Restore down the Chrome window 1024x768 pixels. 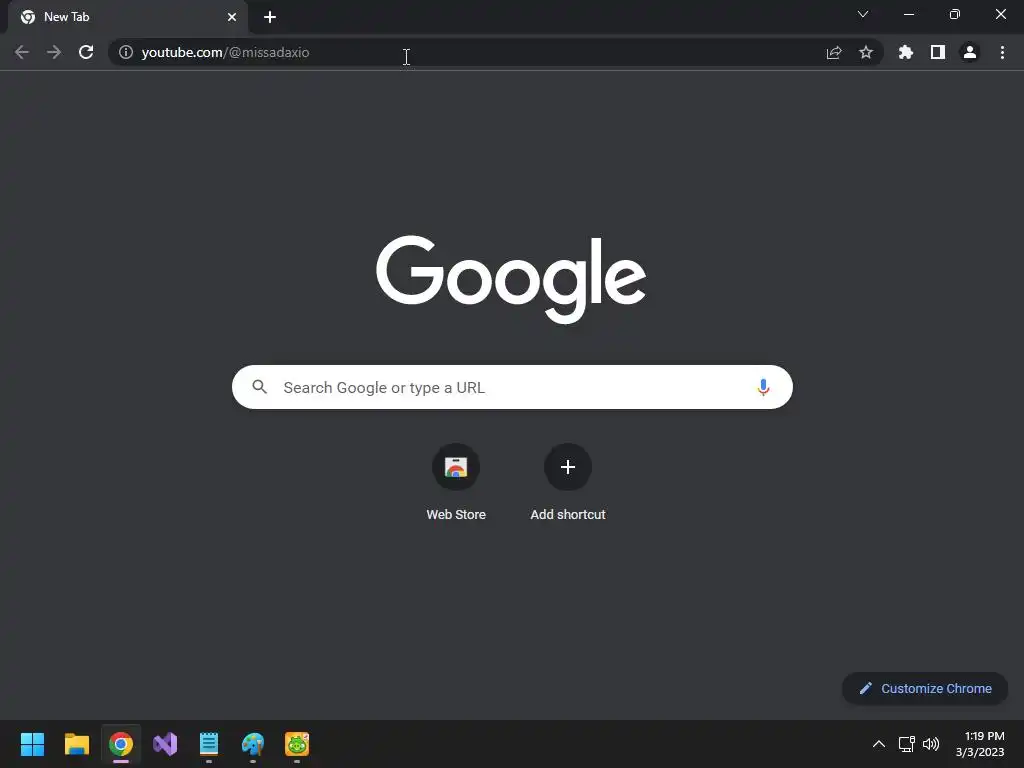tap(955, 14)
